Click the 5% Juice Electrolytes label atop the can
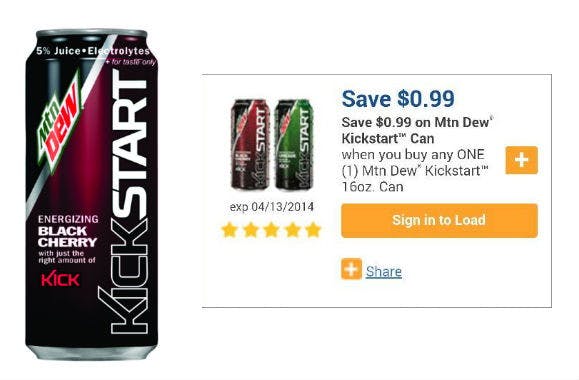The width and height of the screenshot is (579, 380). pyautogui.click(x=93, y=51)
